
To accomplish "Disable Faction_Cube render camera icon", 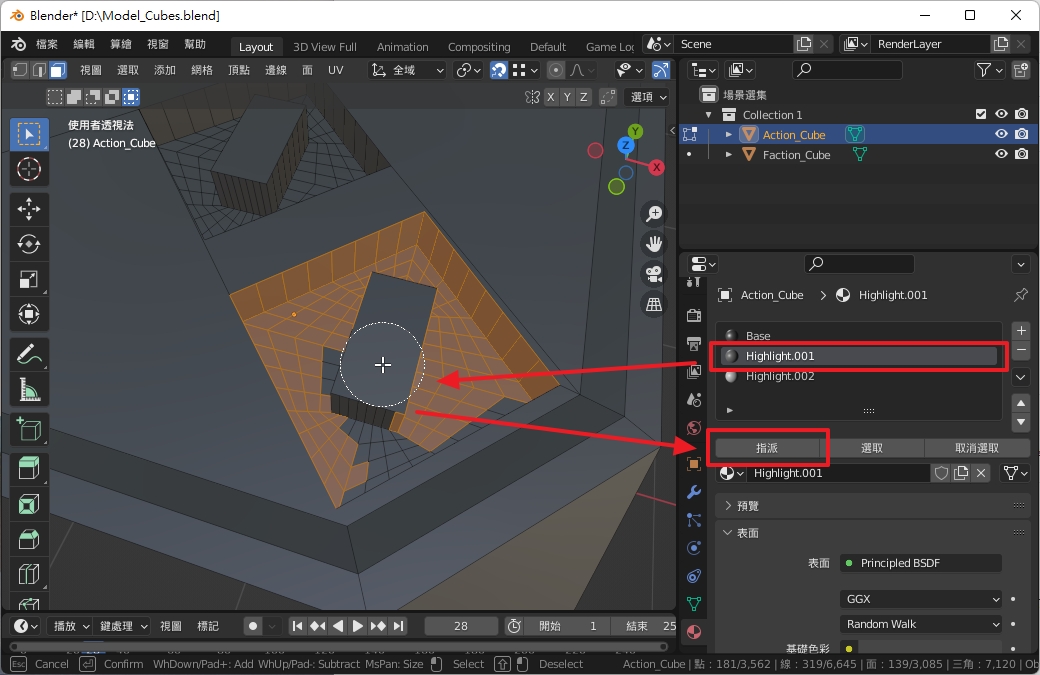I will click(1021, 154).
